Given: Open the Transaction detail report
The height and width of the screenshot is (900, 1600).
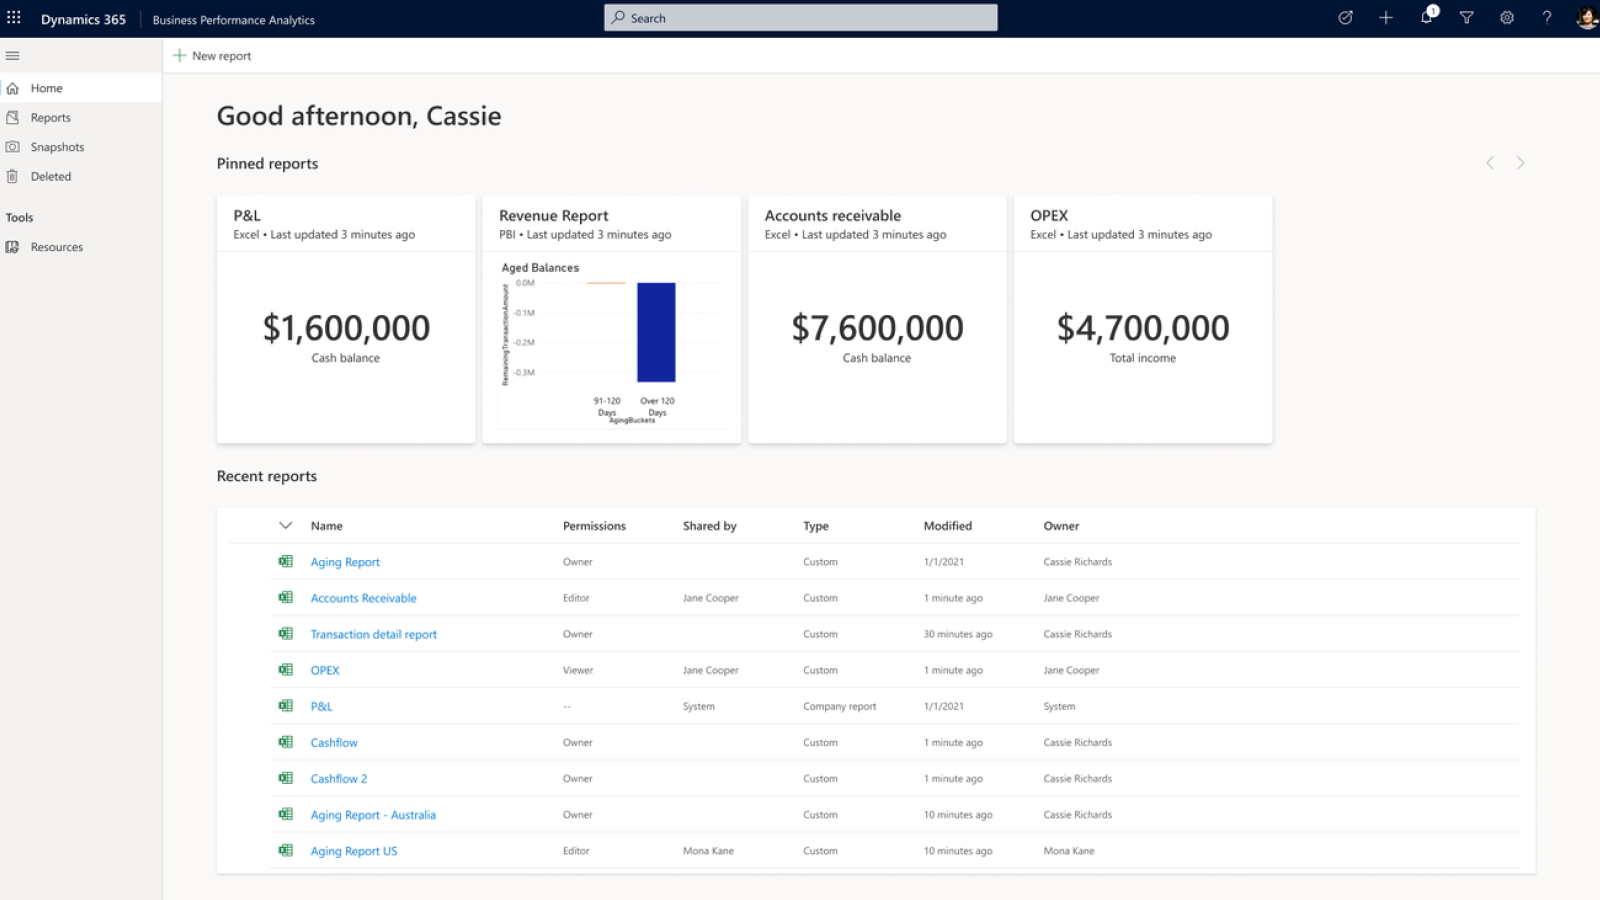Looking at the screenshot, I should click(x=373, y=633).
